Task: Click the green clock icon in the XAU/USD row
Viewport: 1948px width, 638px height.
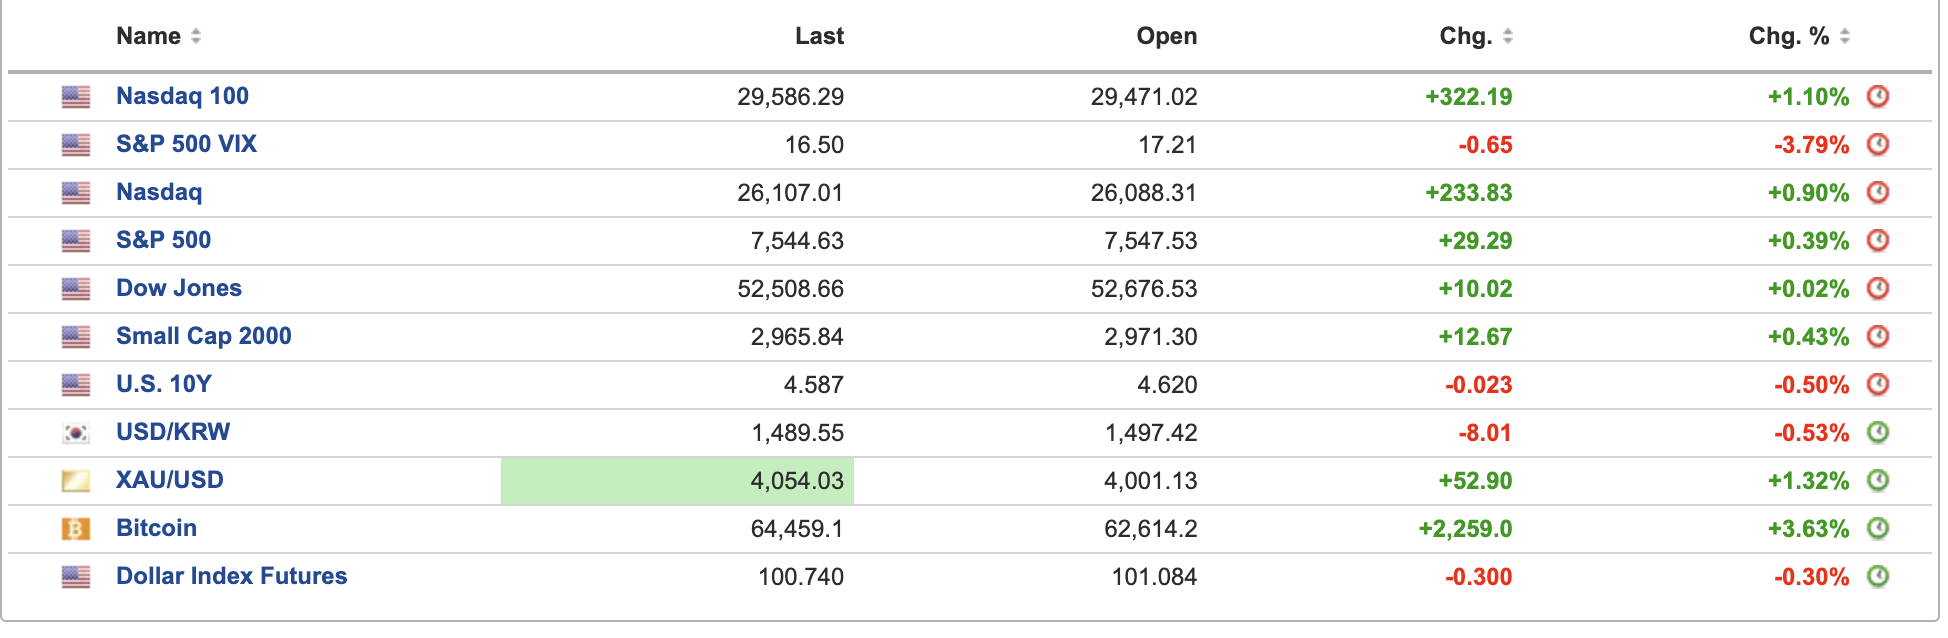Action: [1878, 480]
